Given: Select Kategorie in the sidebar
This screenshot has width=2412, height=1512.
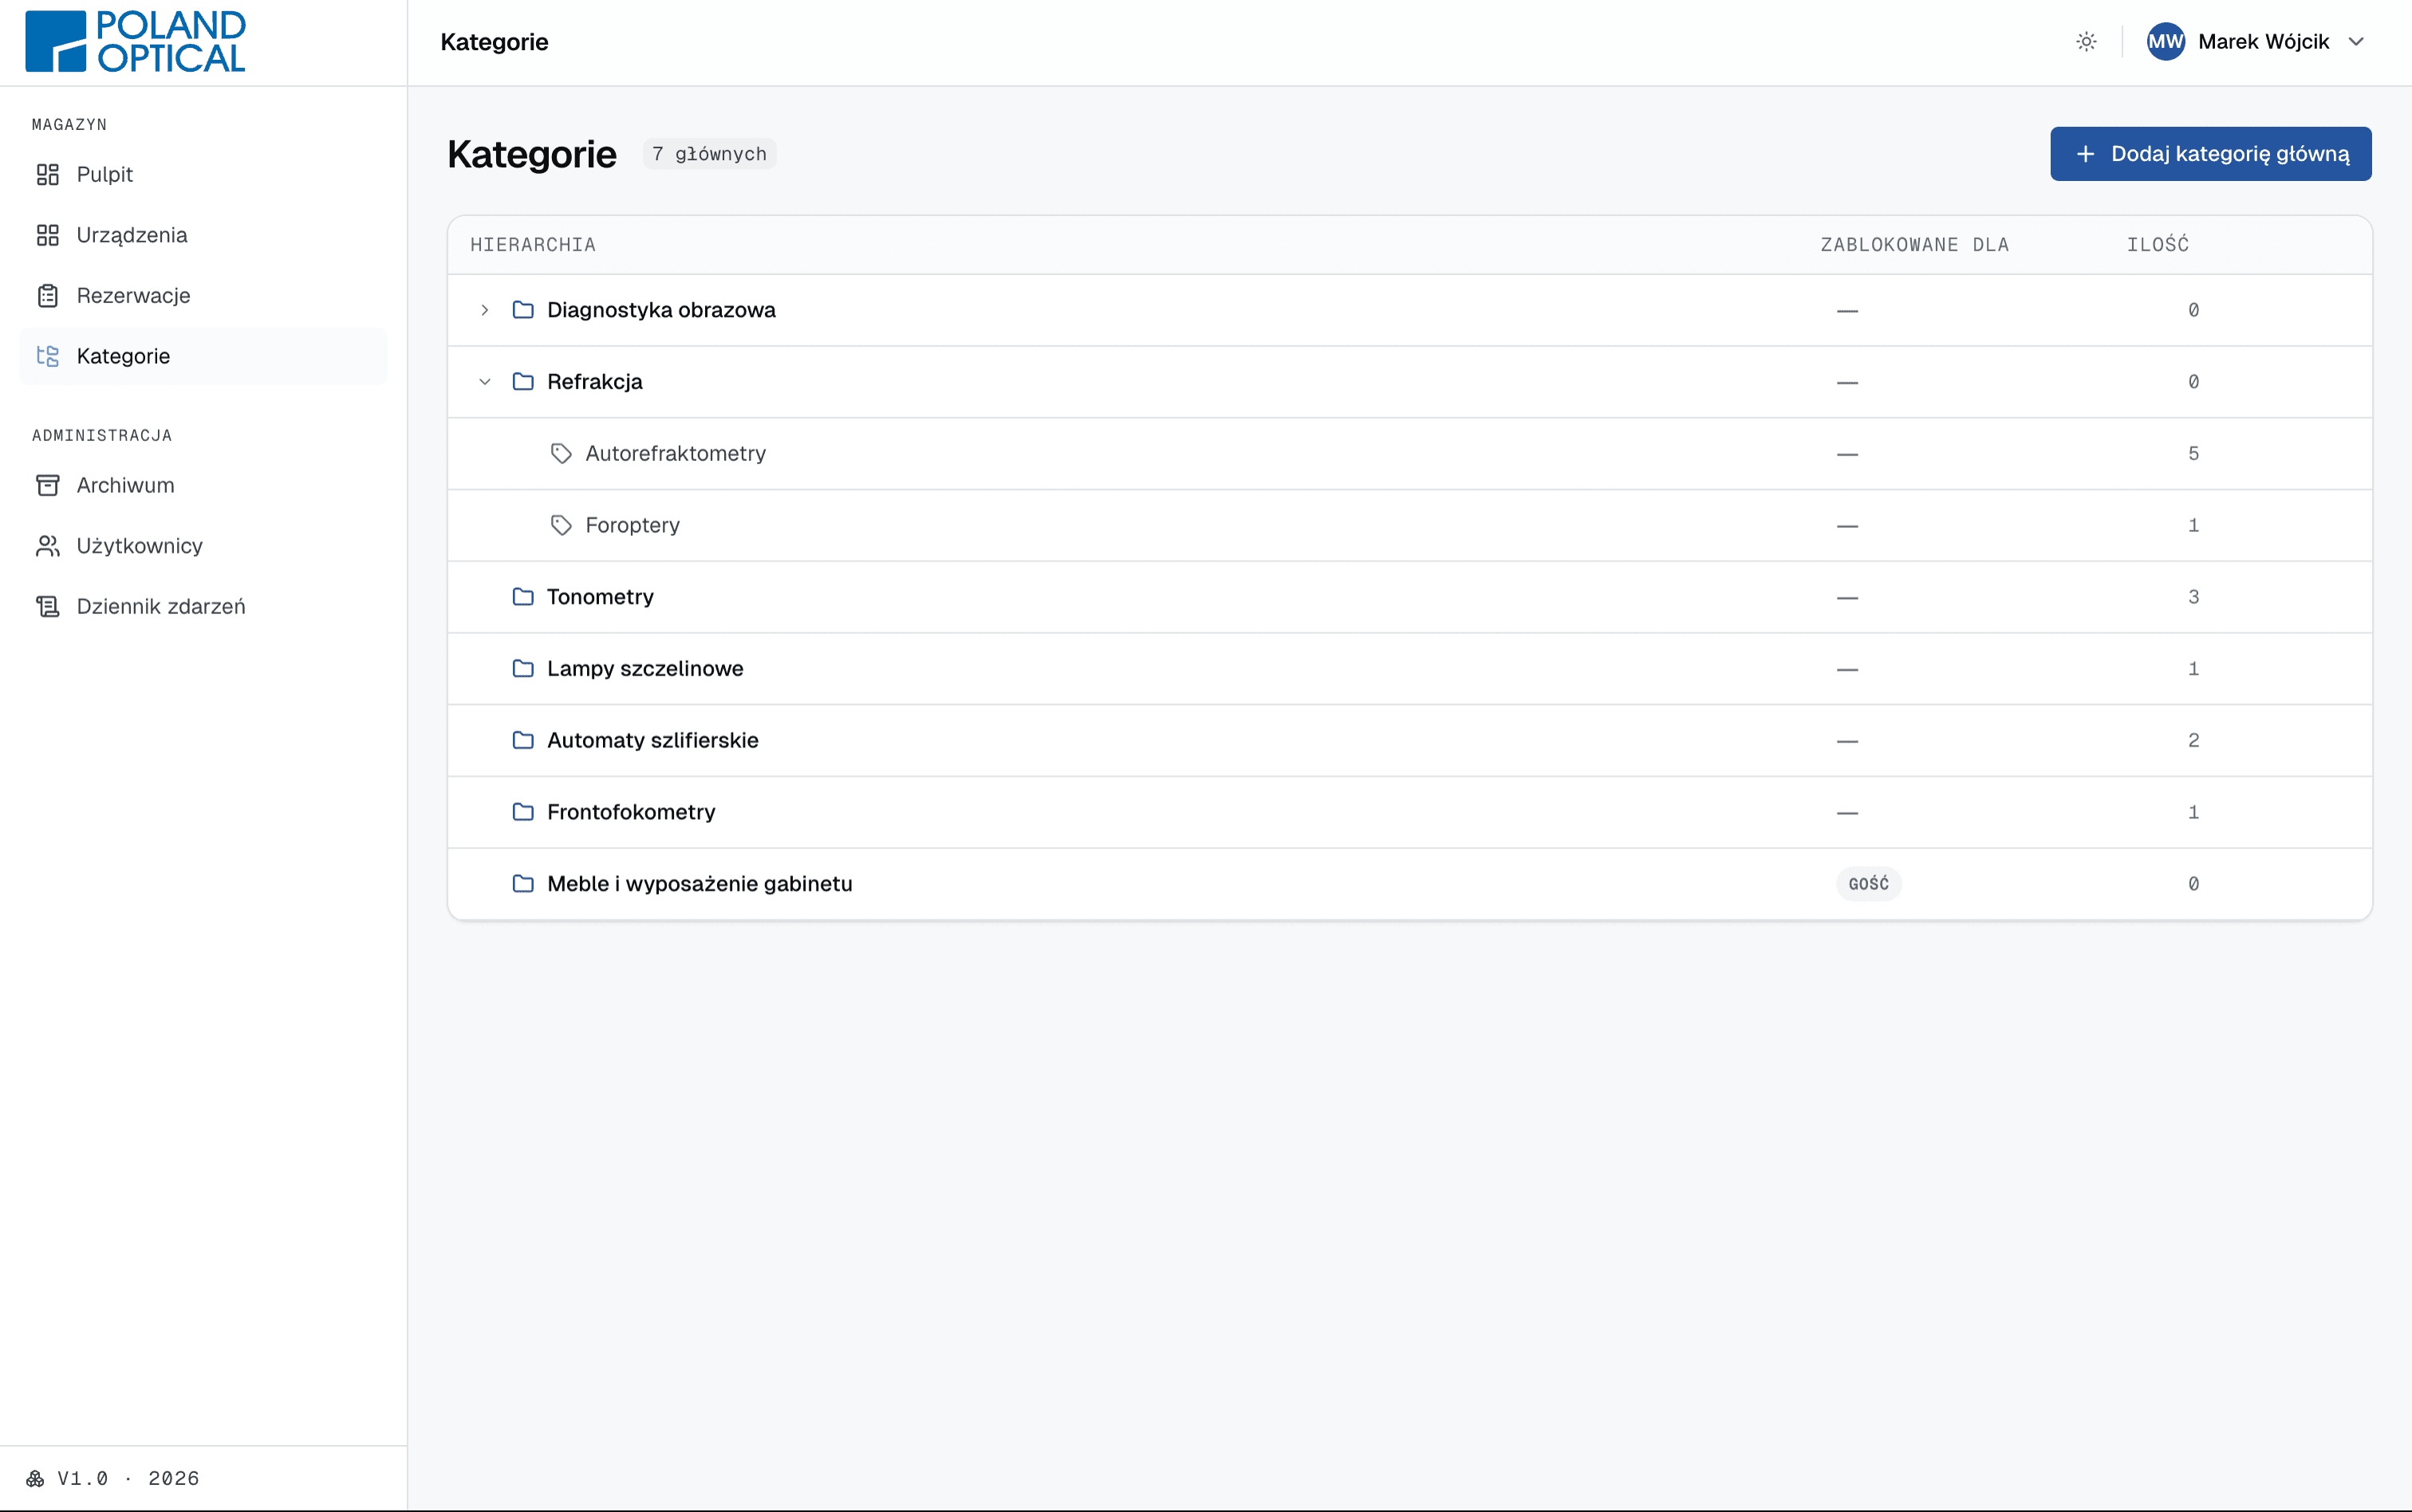Looking at the screenshot, I should tap(203, 356).
